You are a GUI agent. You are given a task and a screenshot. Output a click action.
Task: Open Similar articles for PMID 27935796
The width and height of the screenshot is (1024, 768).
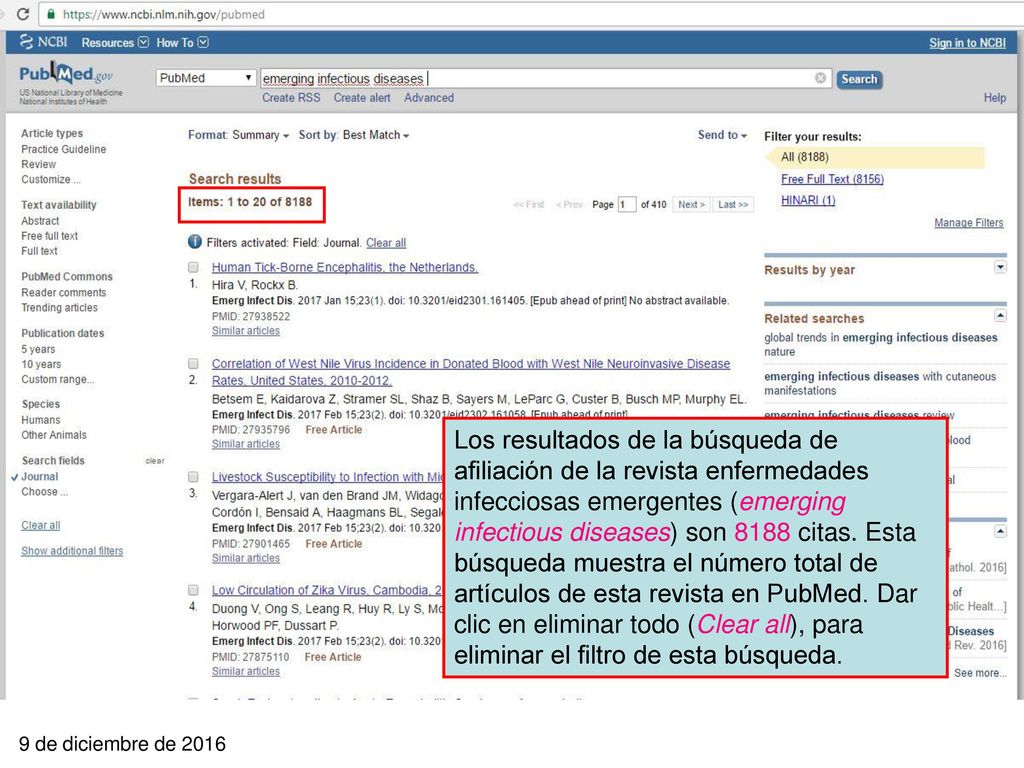246,444
